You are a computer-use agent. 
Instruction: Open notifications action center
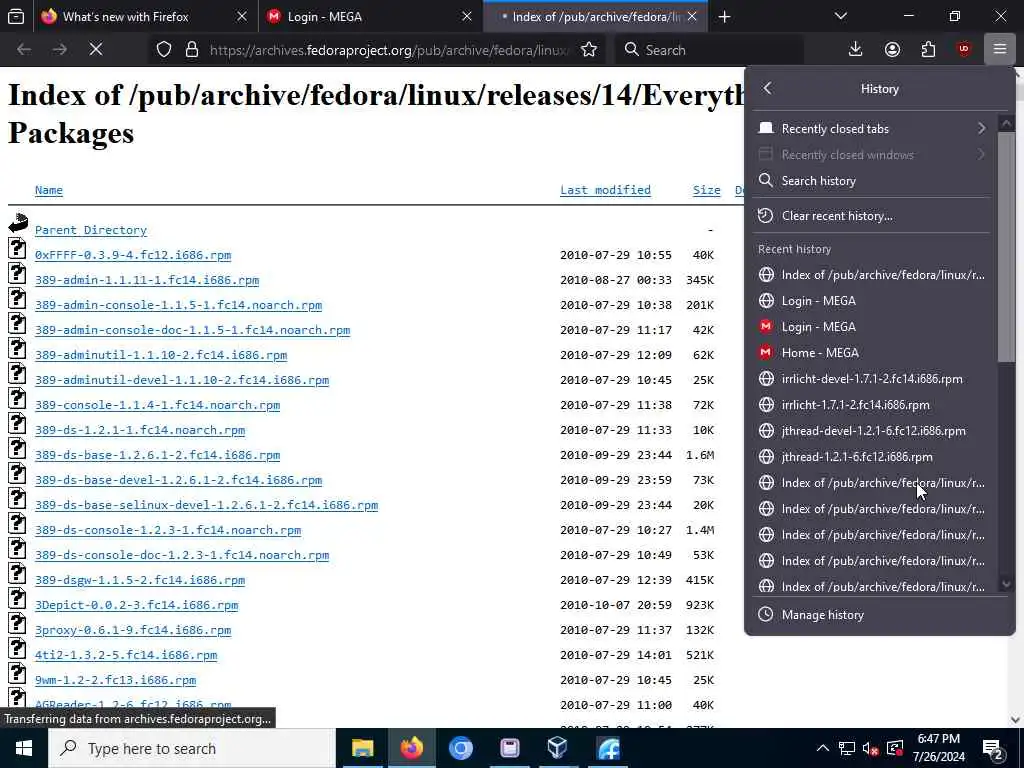(x=993, y=748)
